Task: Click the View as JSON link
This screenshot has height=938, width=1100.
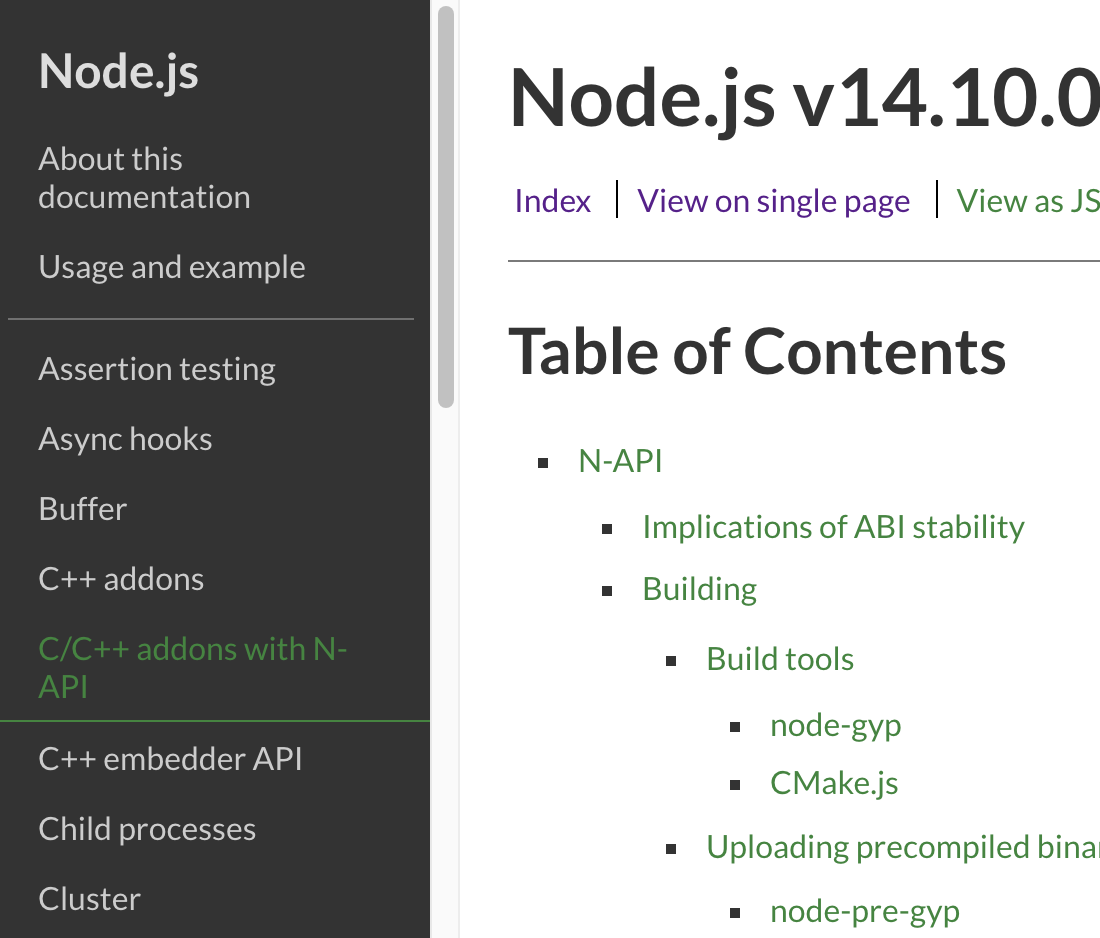Action: (x=1027, y=201)
